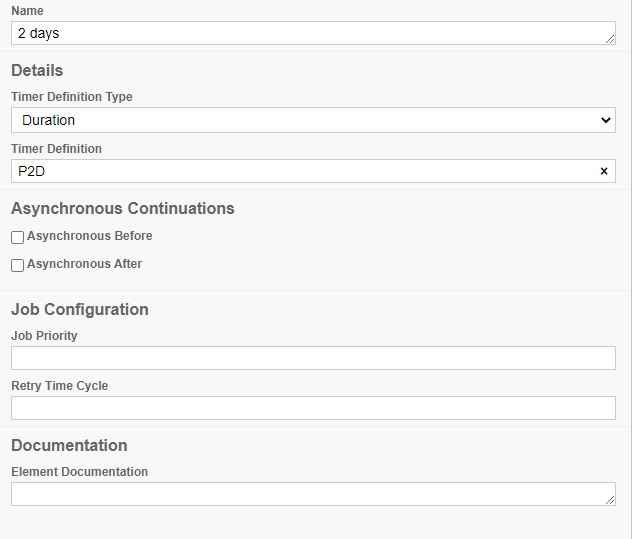
Task: Click the "Retry Time Cycle" field label
Action: 60,386
